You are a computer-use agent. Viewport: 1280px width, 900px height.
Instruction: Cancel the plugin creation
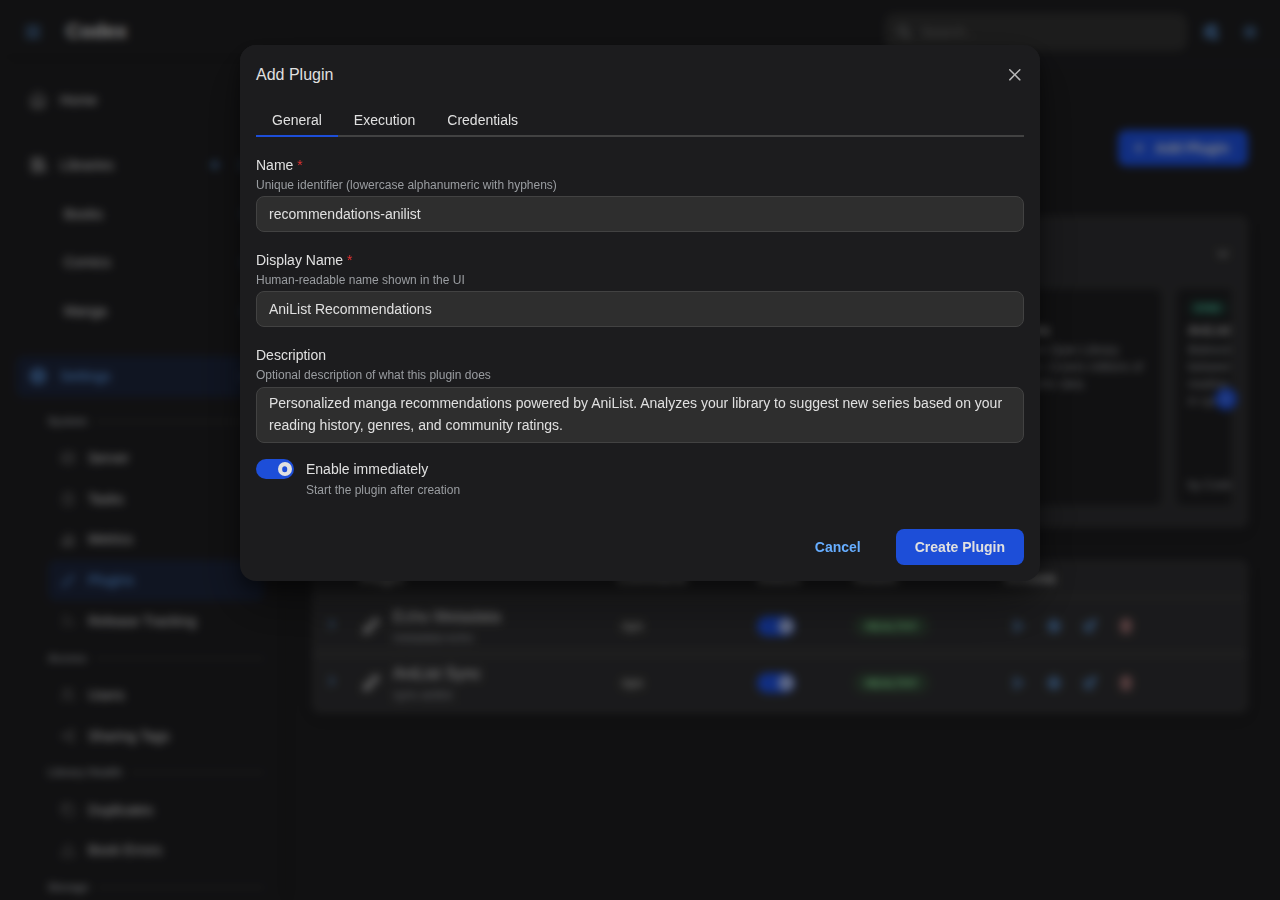pos(837,547)
